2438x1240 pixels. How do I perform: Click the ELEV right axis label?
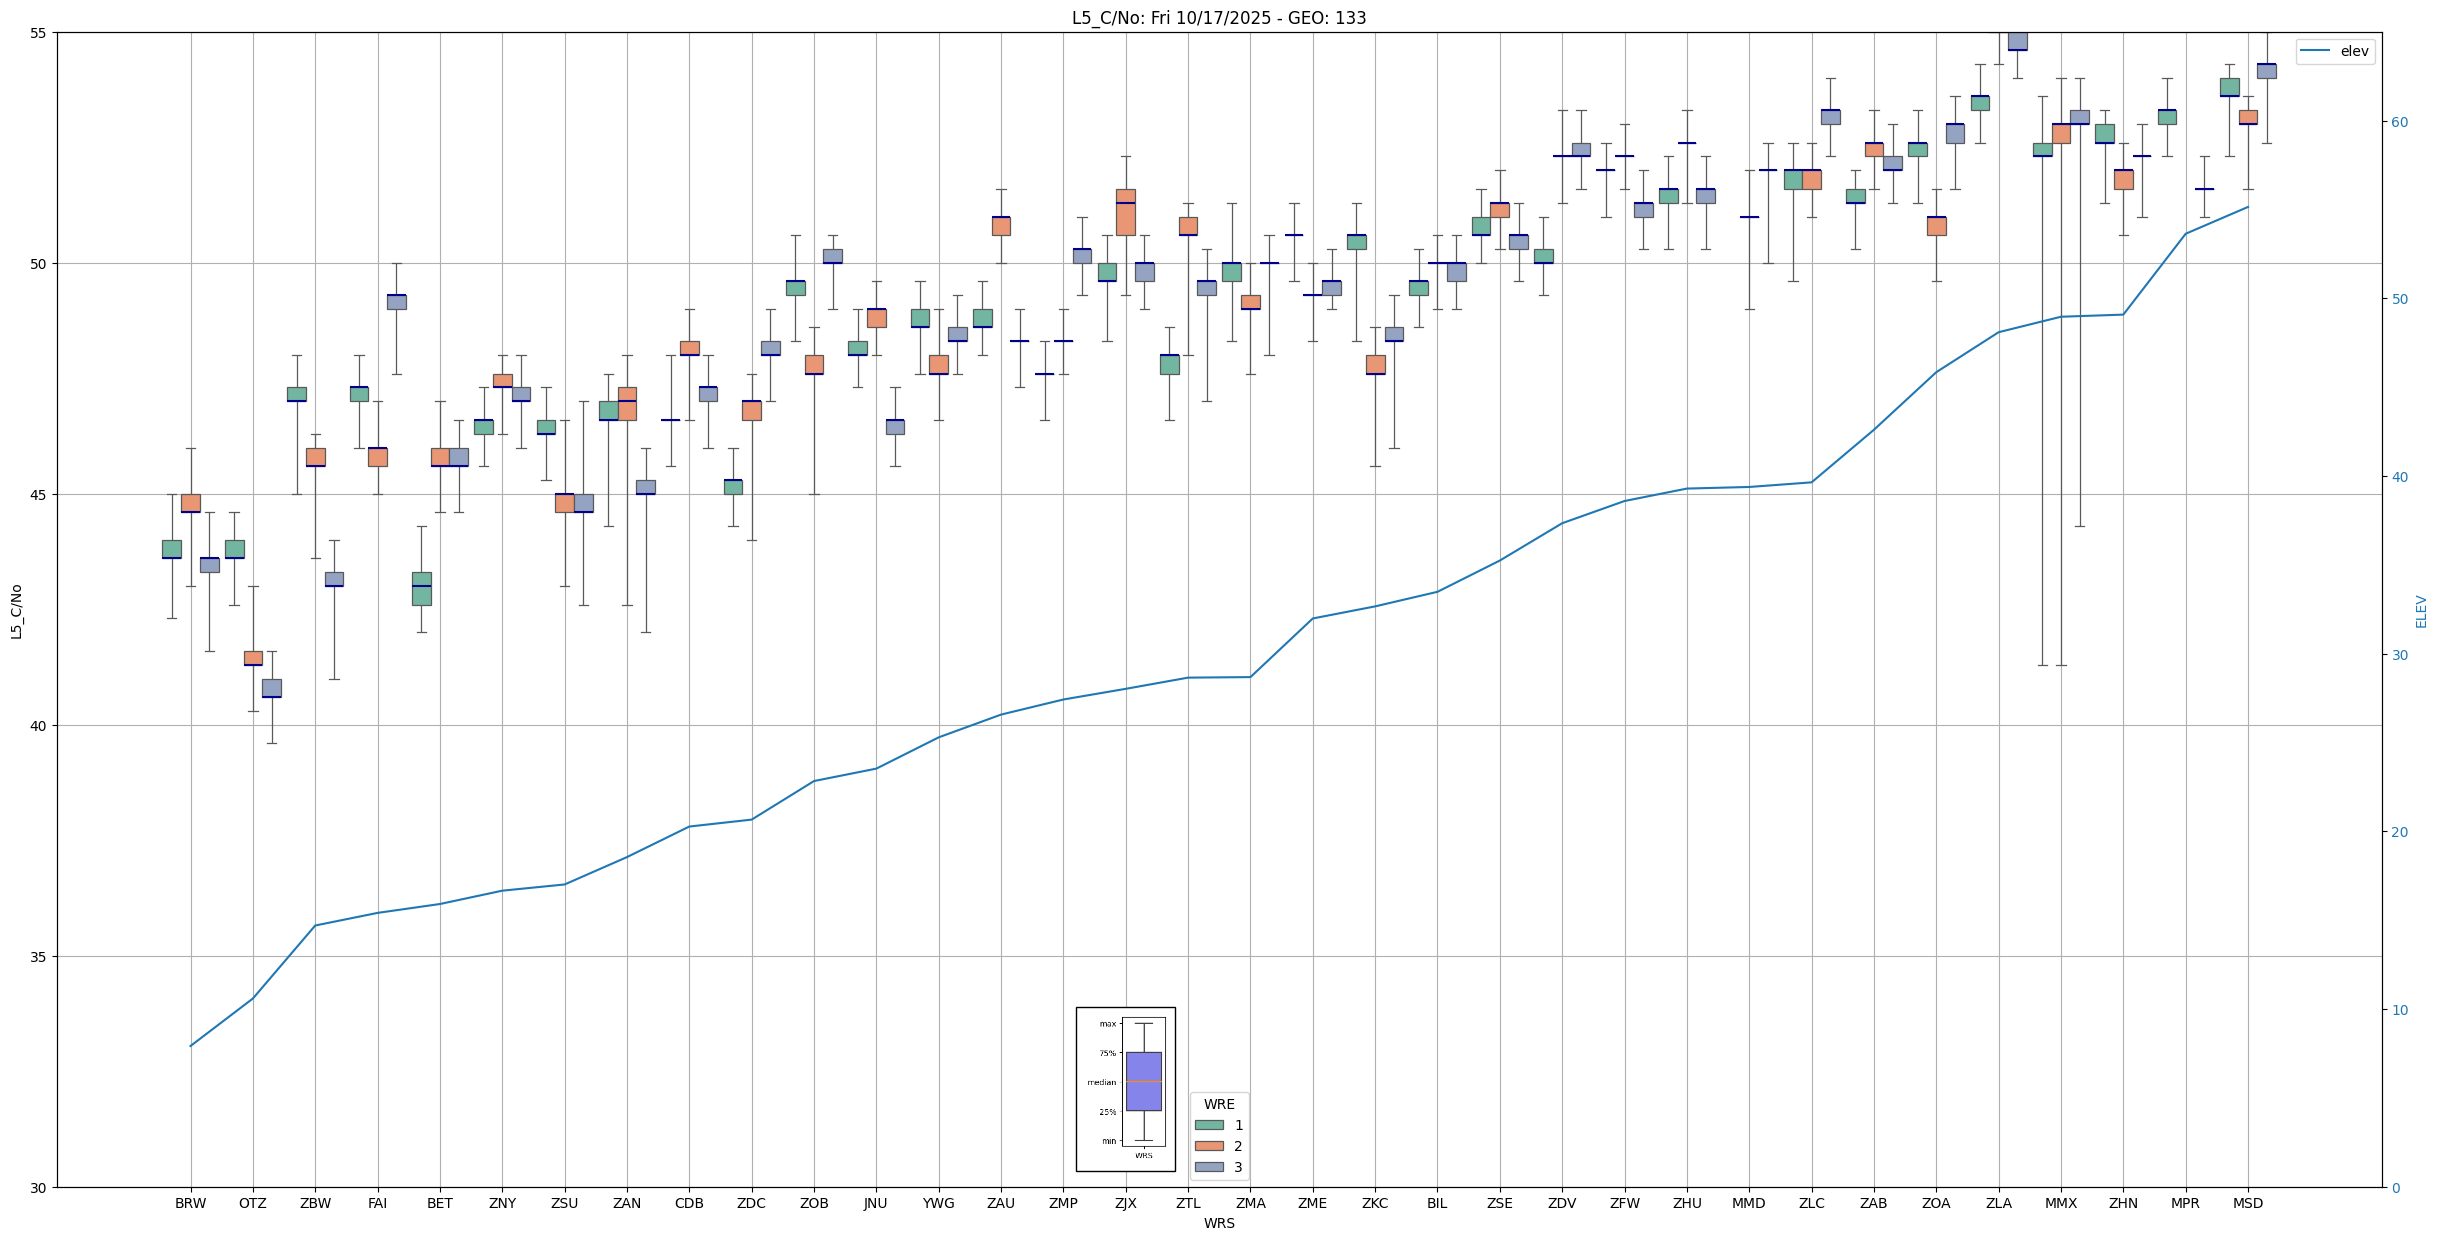[2421, 611]
